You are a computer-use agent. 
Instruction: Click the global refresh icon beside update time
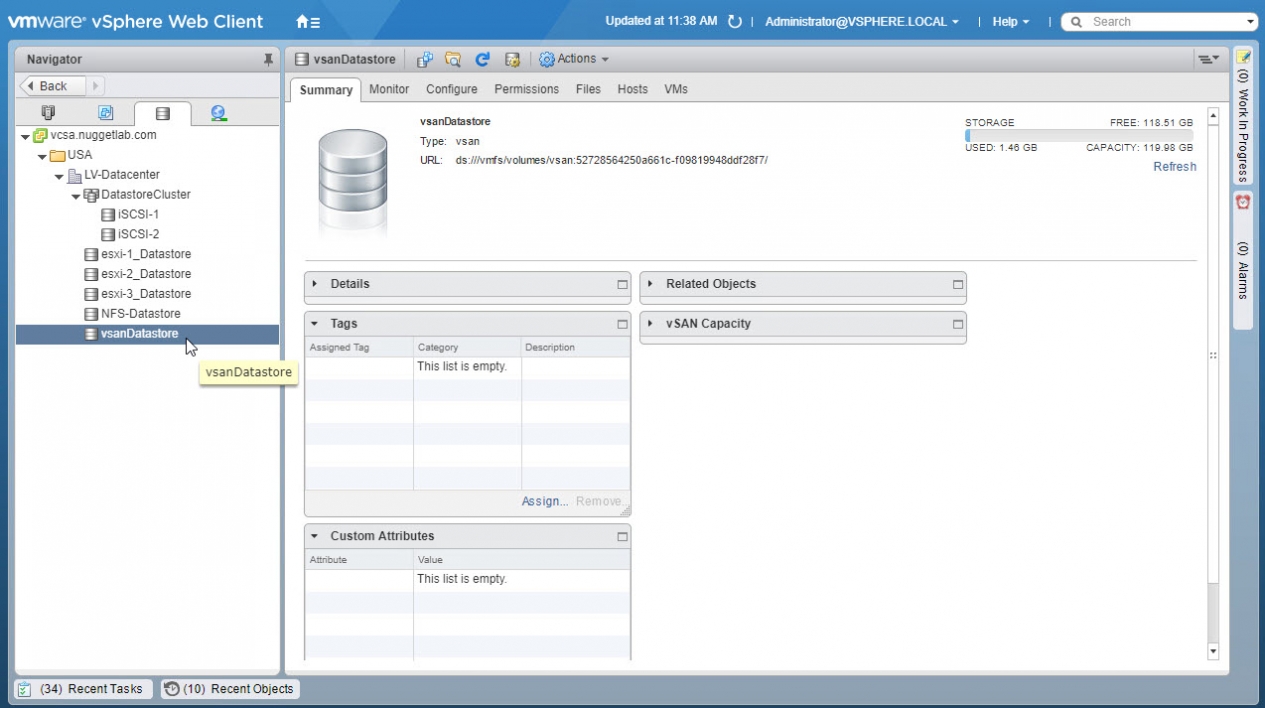click(x=735, y=22)
